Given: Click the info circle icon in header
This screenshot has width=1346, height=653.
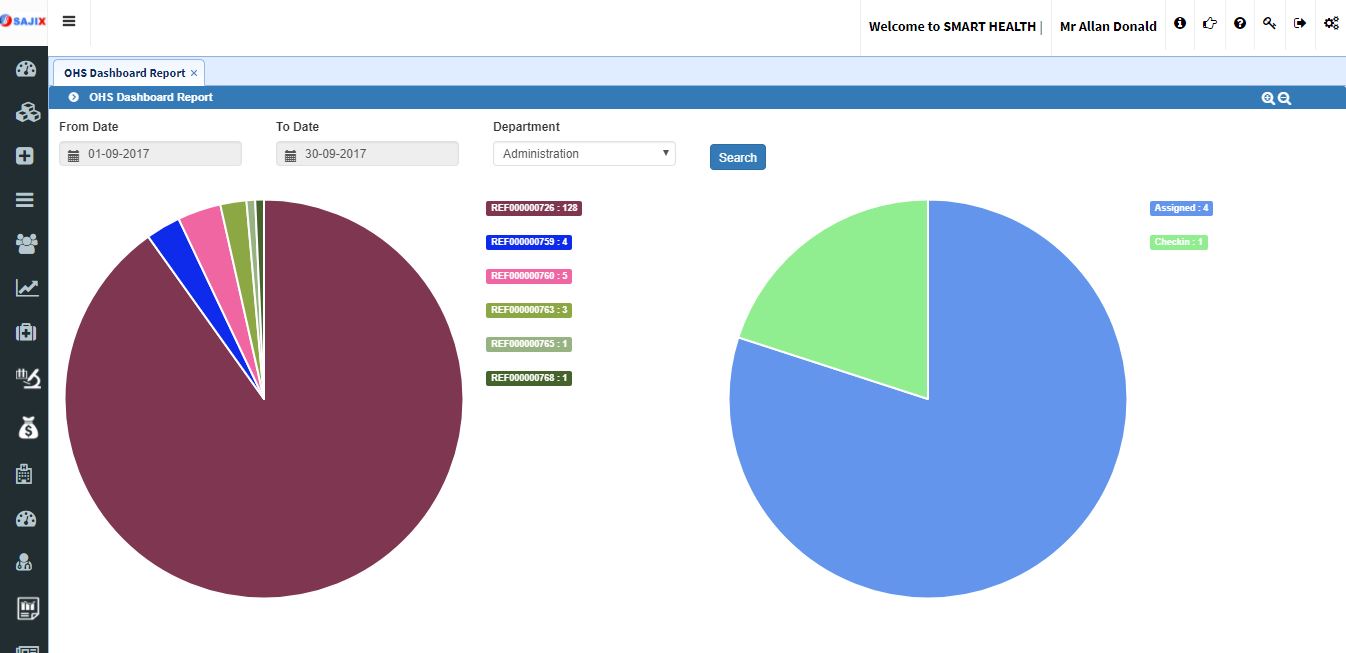Looking at the screenshot, I should 1180,23.
